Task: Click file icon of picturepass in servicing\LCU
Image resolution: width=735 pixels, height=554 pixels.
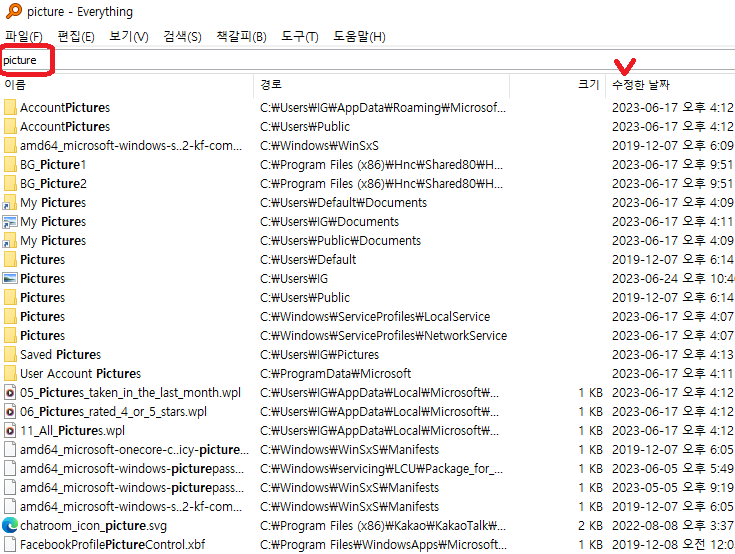Action: pos(10,469)
